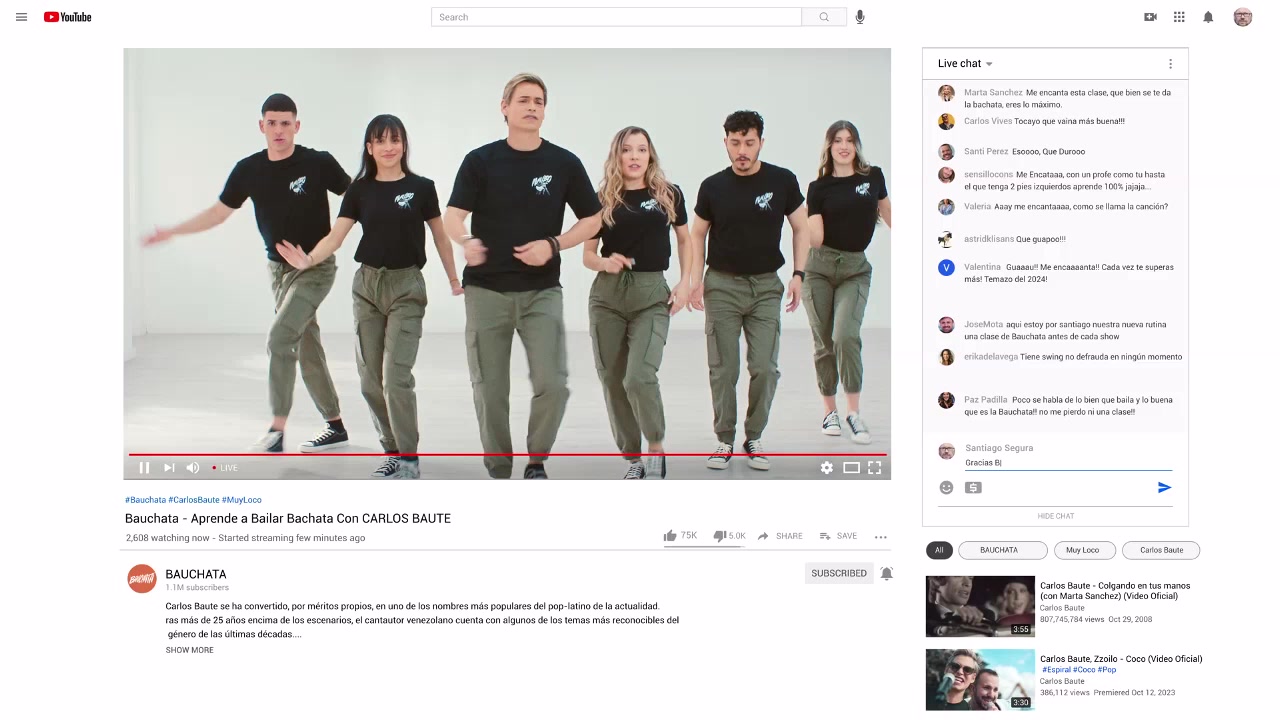Open the #MuyLoco hashtag

(242, 500)
